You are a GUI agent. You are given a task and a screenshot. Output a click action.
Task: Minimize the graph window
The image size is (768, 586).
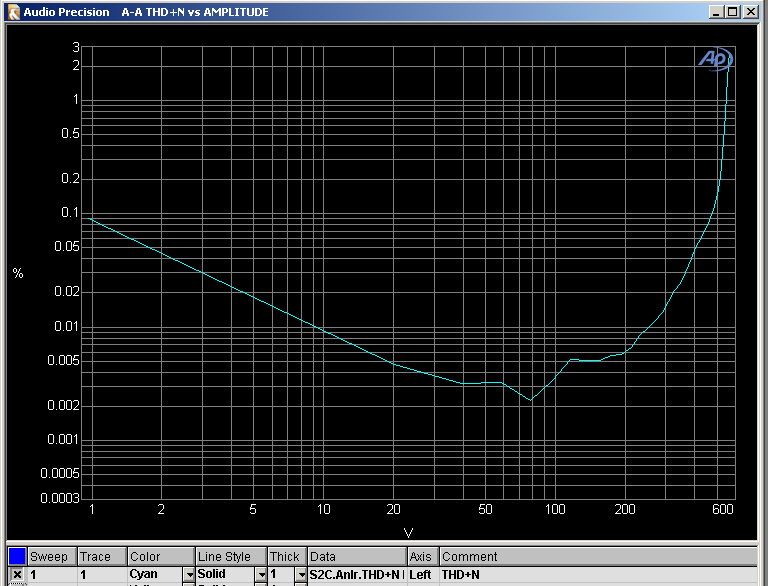717,12
